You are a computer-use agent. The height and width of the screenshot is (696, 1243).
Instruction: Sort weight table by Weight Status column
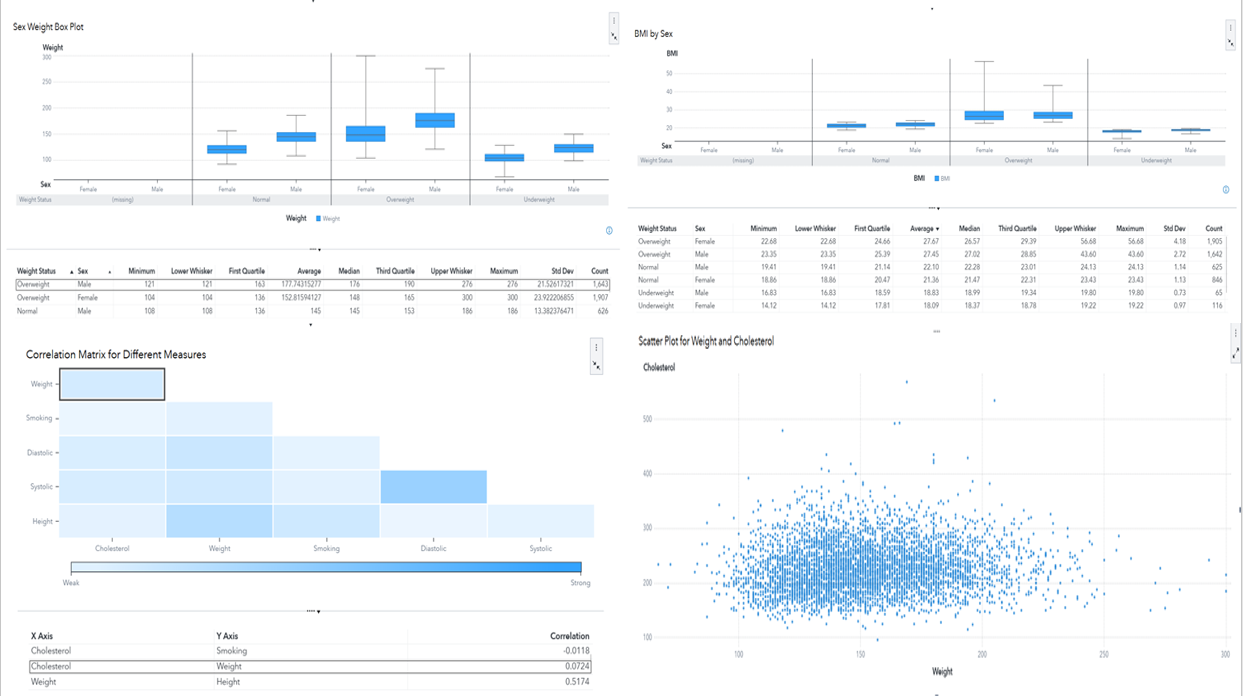click(37, 271)
